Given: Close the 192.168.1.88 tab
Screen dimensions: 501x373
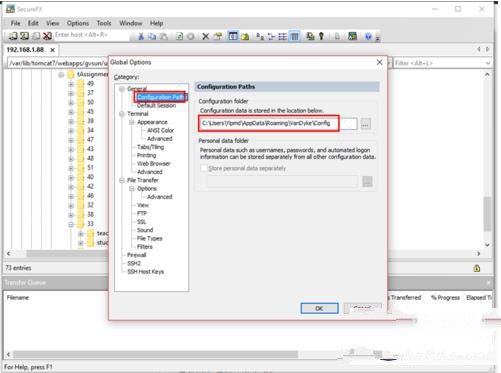Looking at the screenshot, I should [x=52, y=50].
